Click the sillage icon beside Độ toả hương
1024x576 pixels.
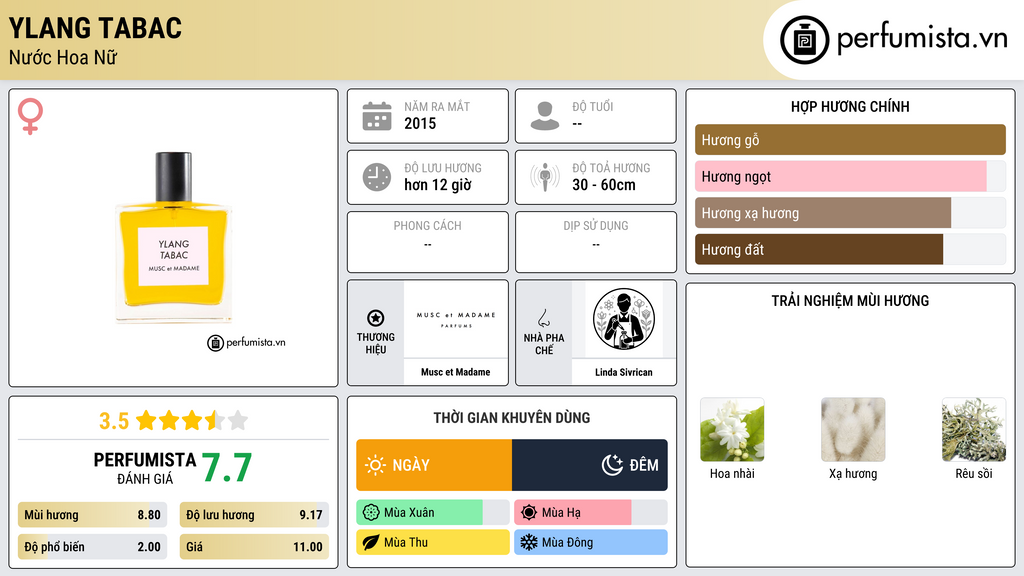click(545, 177)
